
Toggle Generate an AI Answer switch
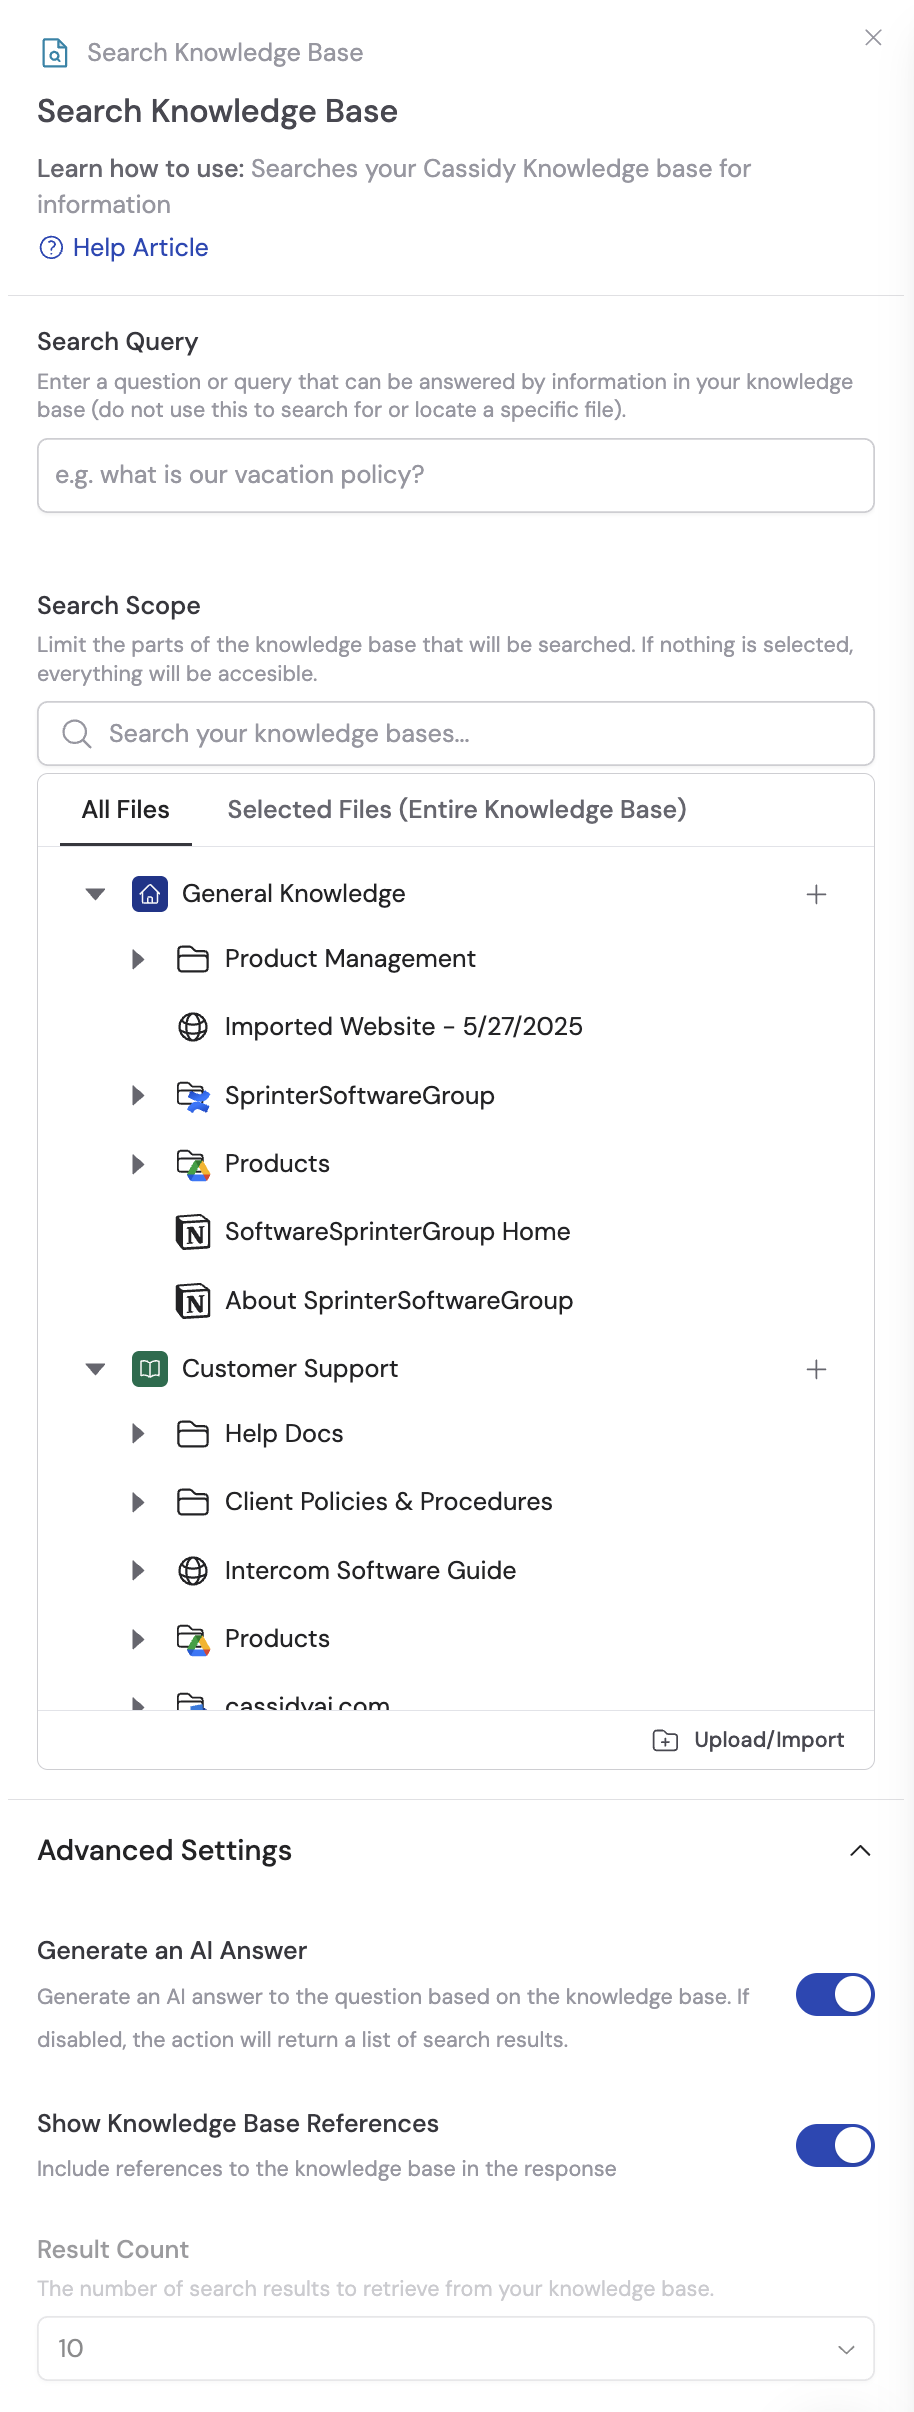coord(835,1995)
